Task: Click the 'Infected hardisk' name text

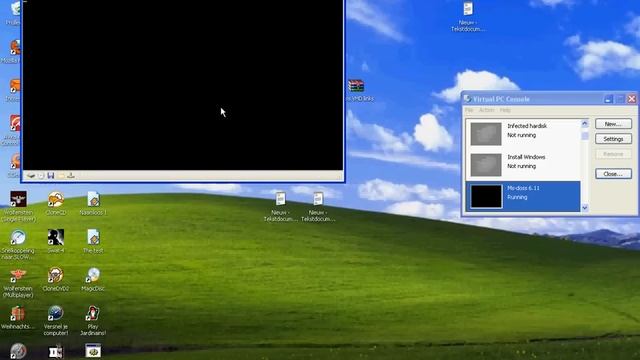Action: 527,126
